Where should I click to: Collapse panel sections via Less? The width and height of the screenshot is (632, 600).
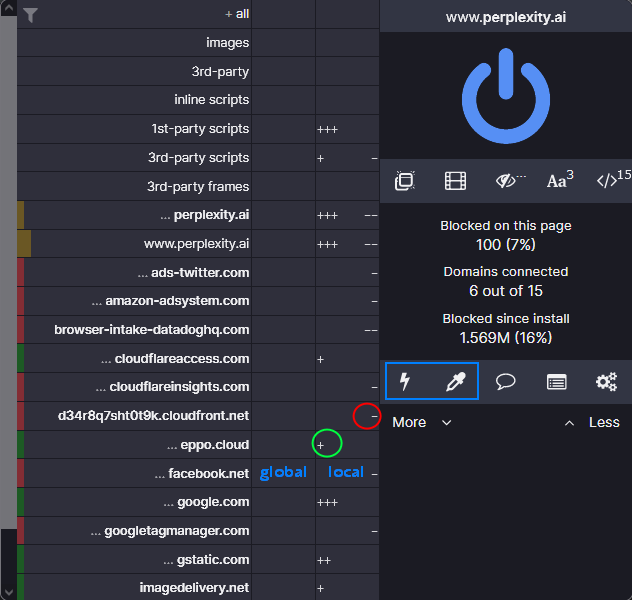pos(592,422)
